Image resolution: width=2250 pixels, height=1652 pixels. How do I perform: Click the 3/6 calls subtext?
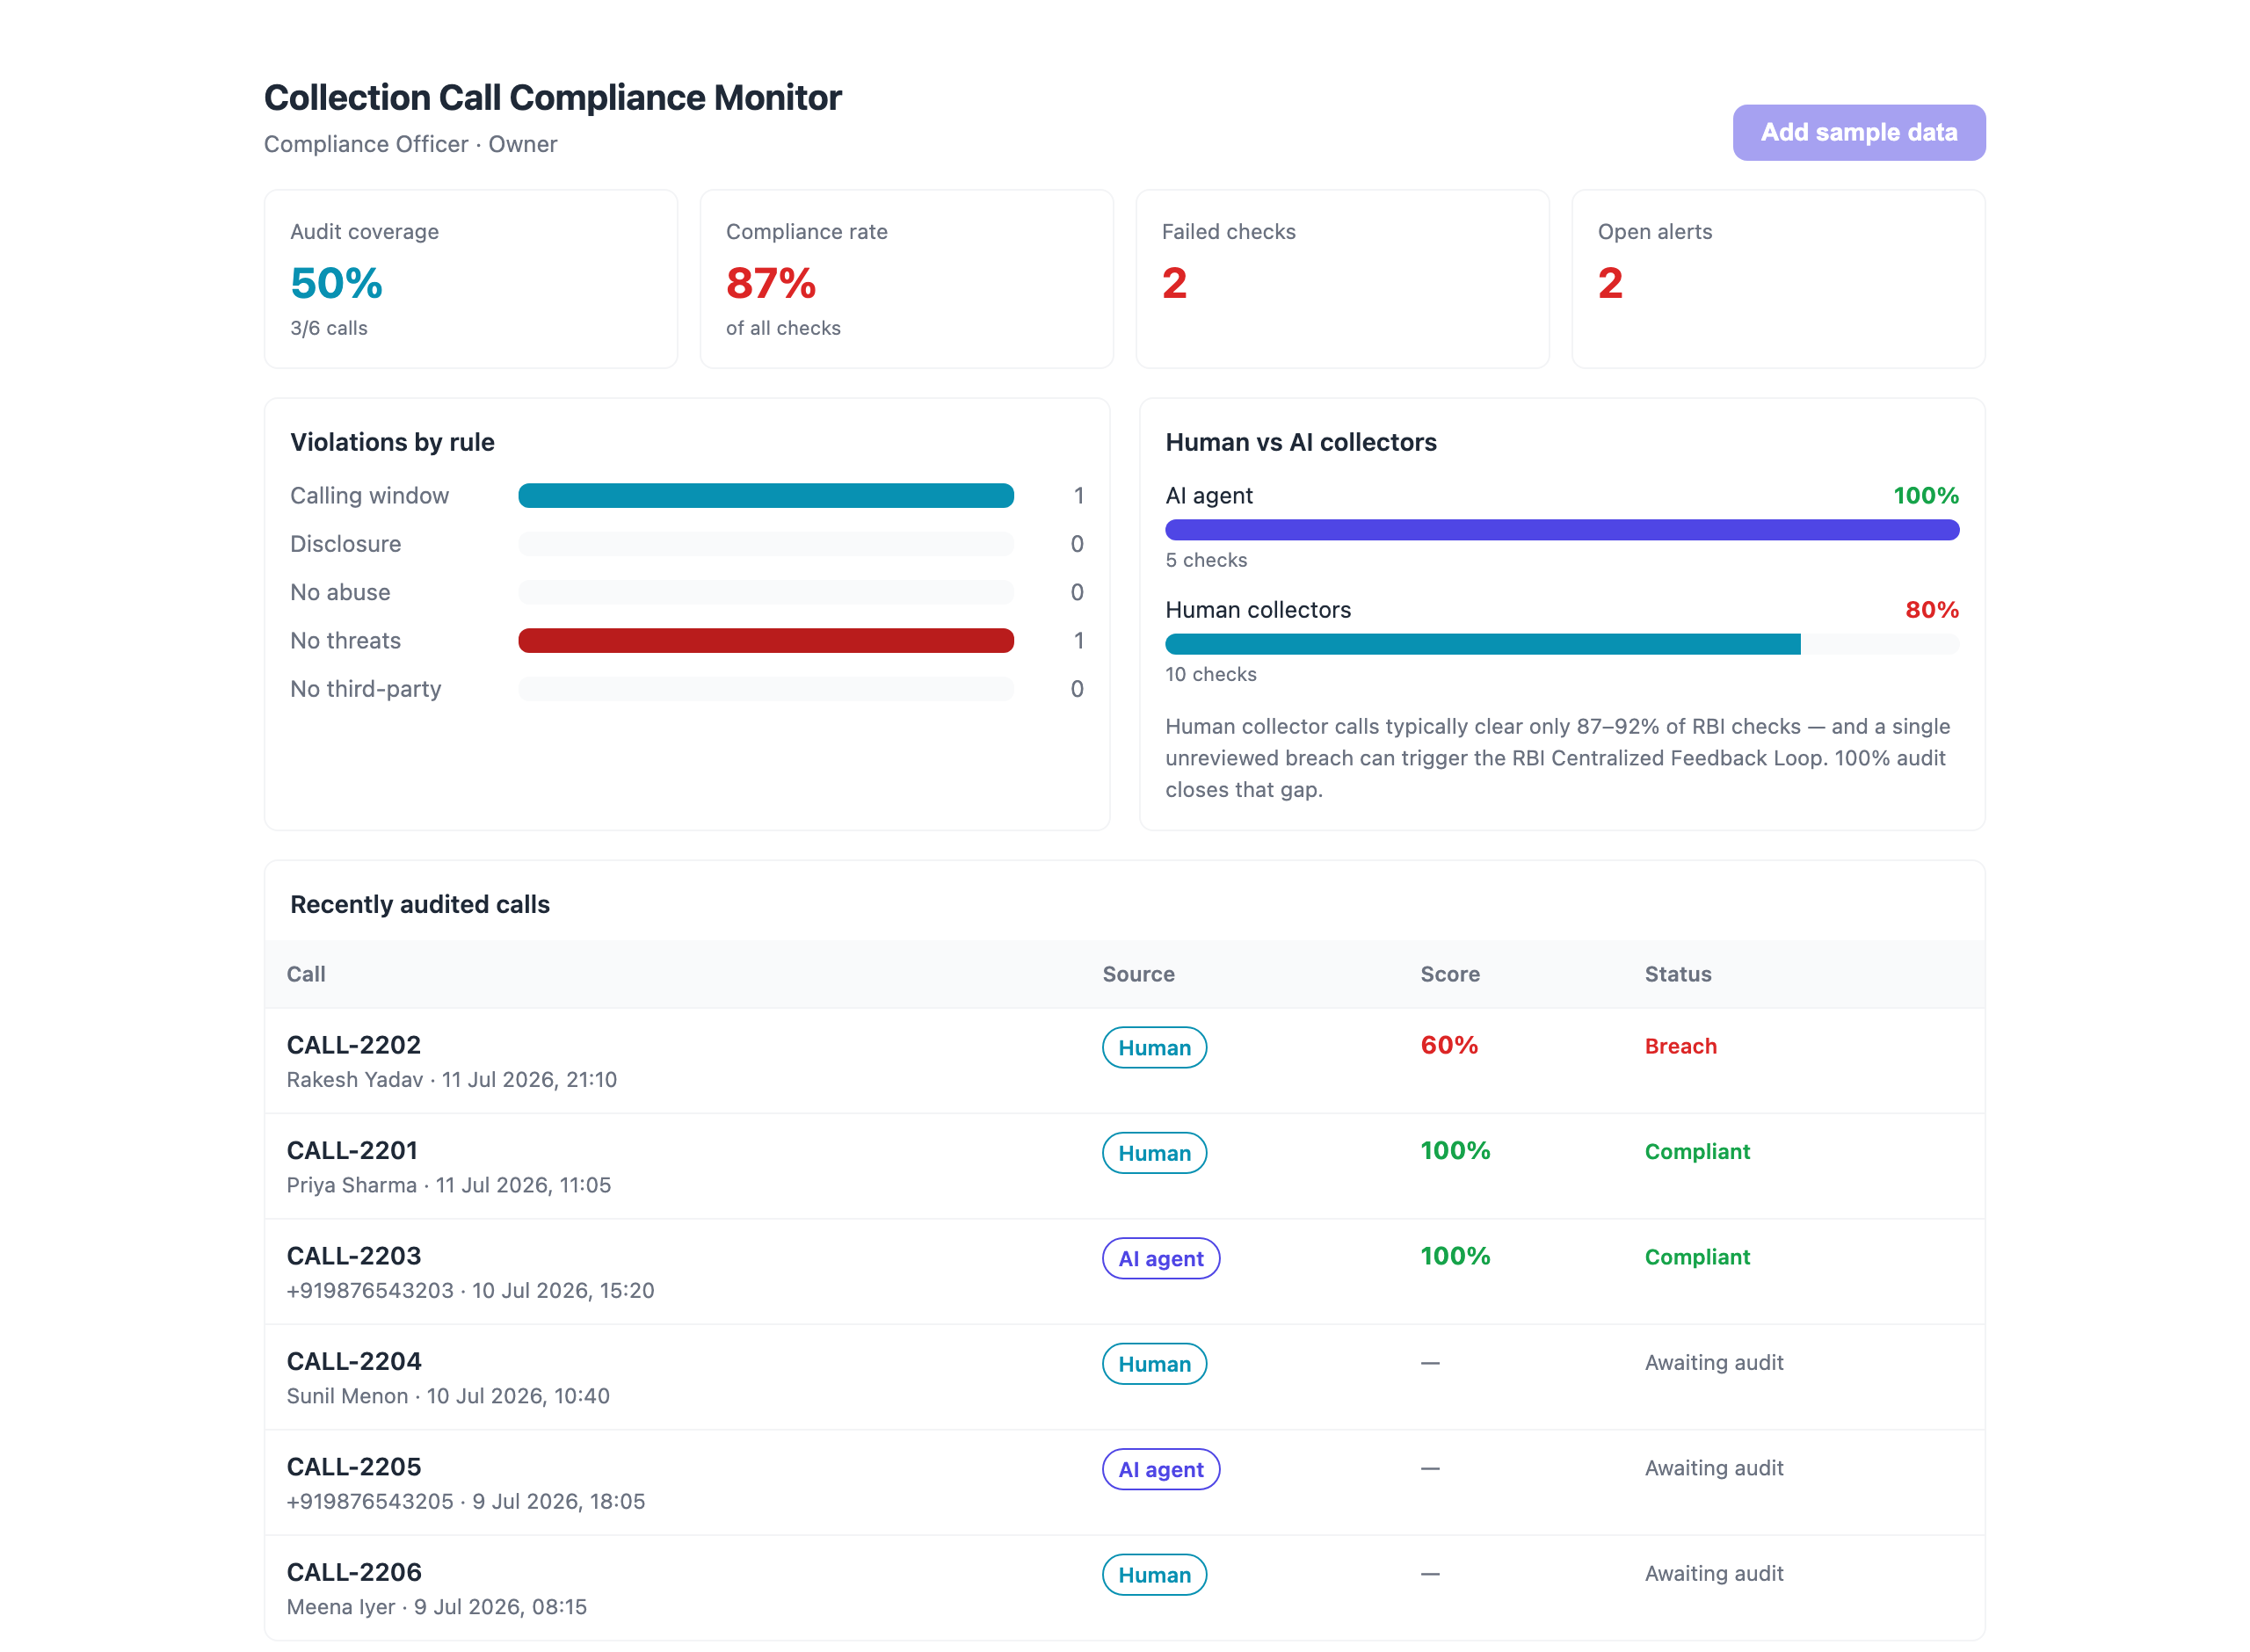pos(329,328)
